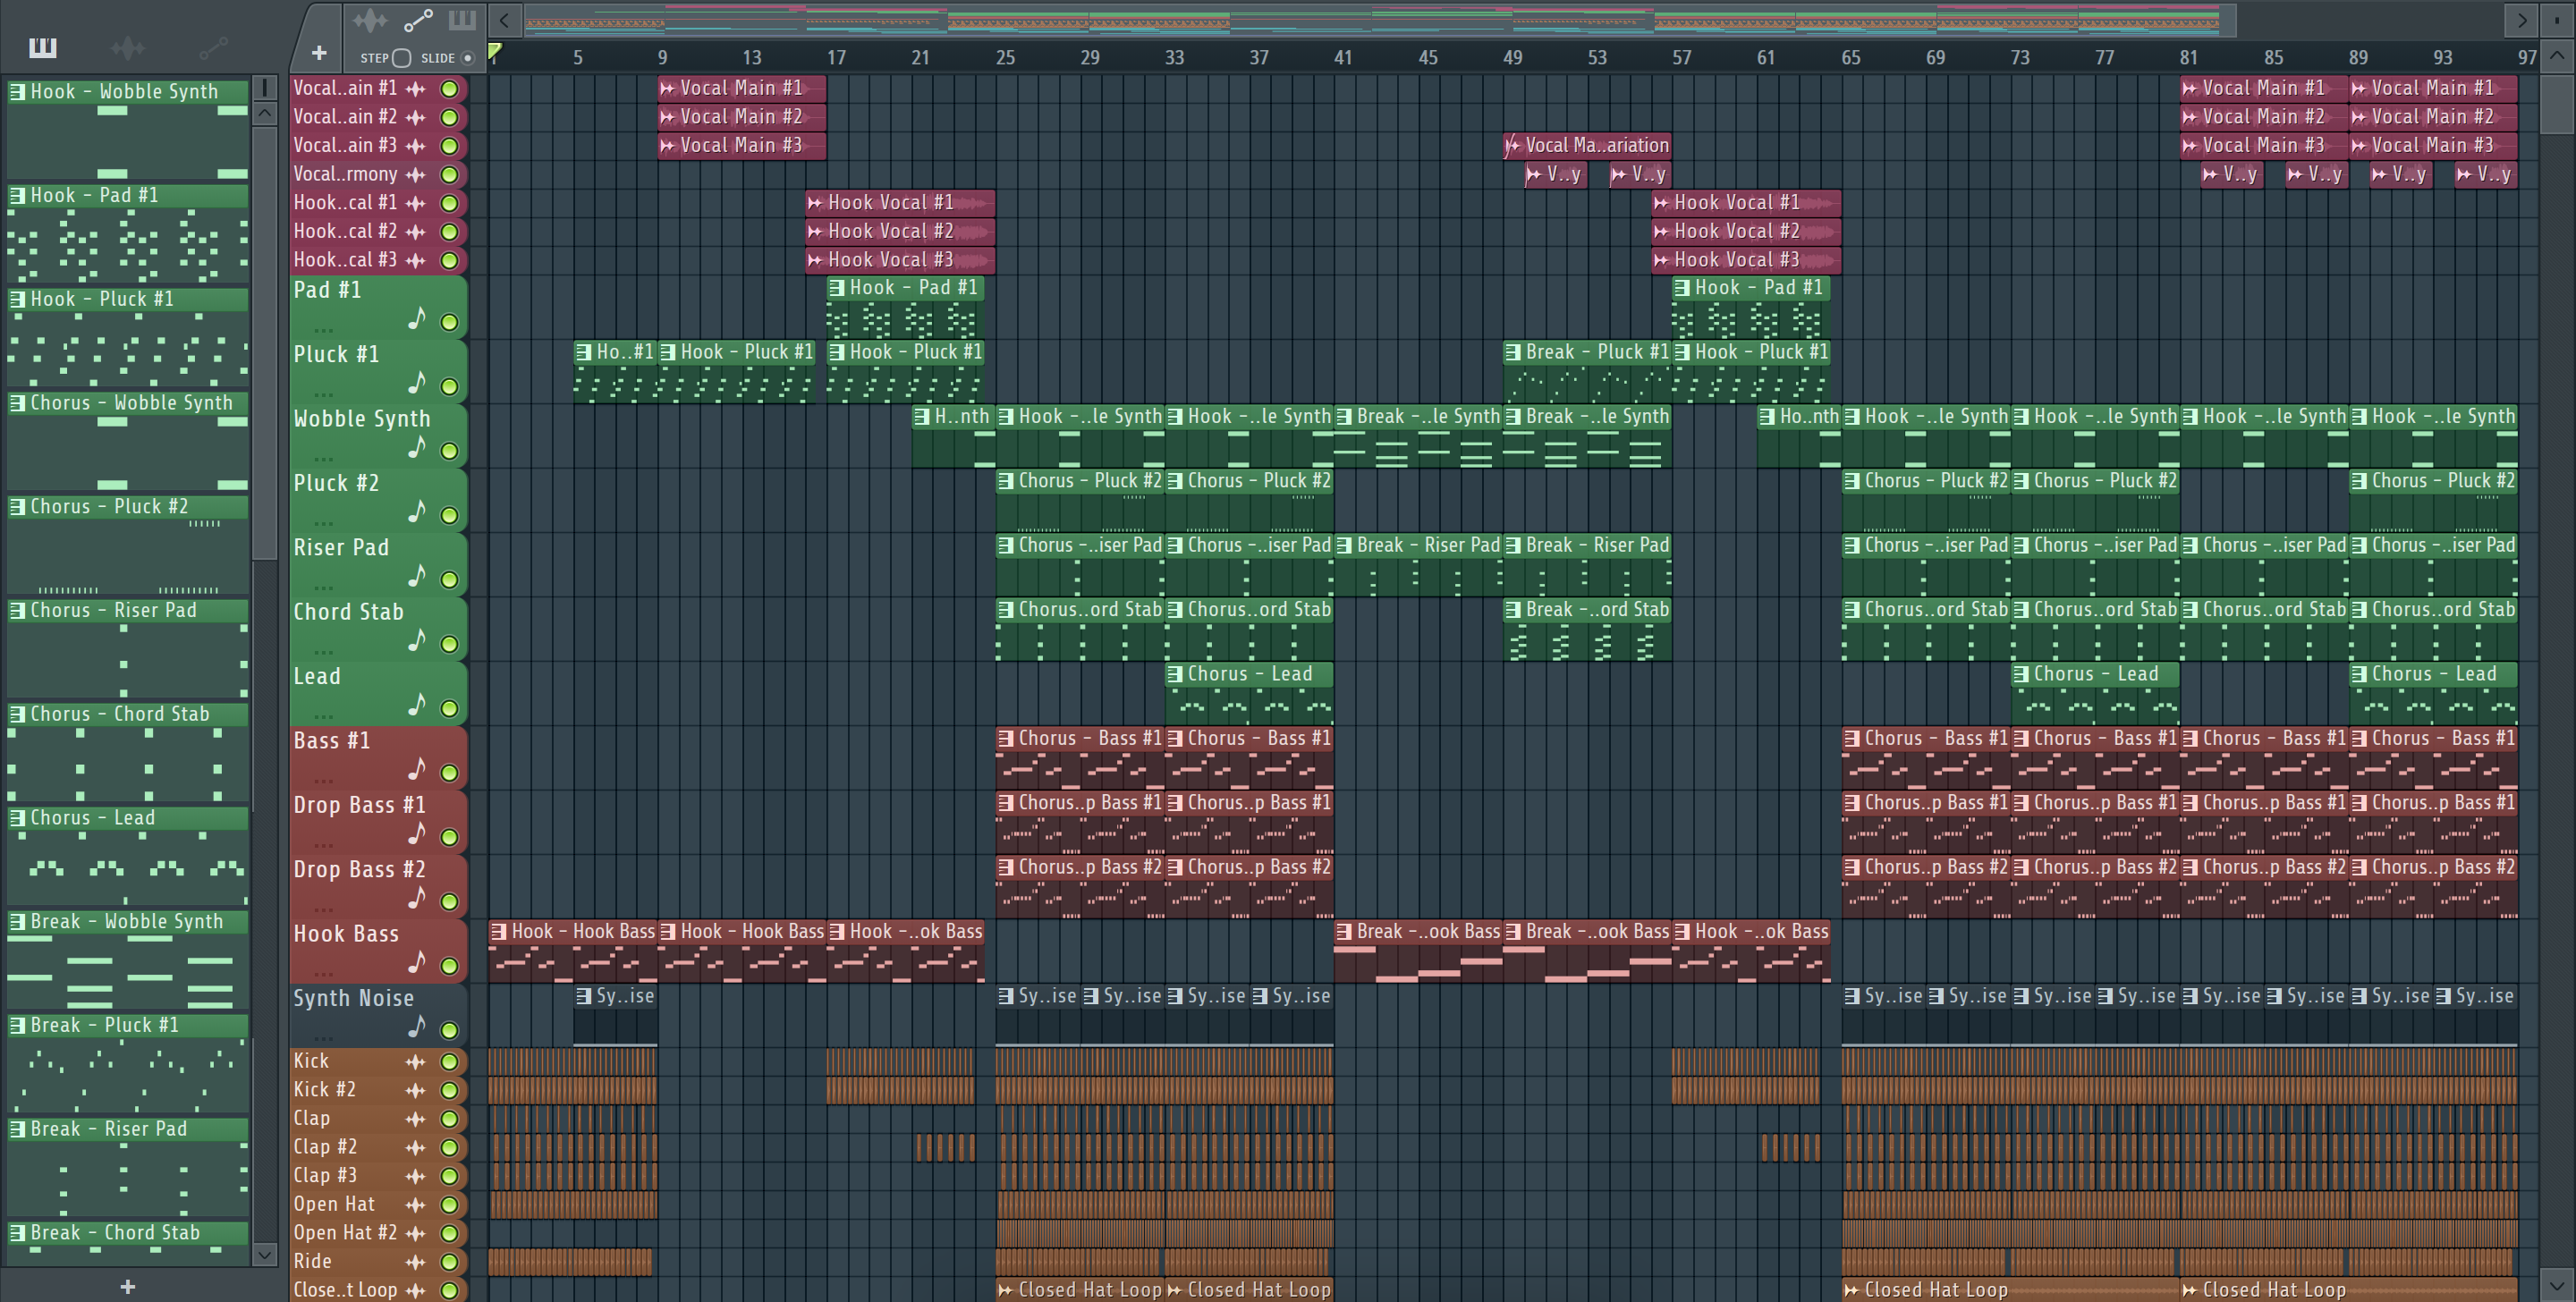Mute the Open Hat track
Screen dimensions: 2576x1302
[x=450, y=1204]
